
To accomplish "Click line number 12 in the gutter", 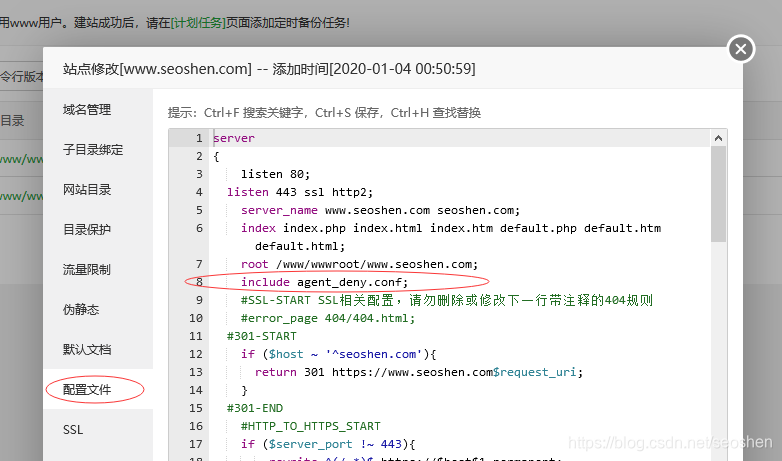I will tap(196, 354).
